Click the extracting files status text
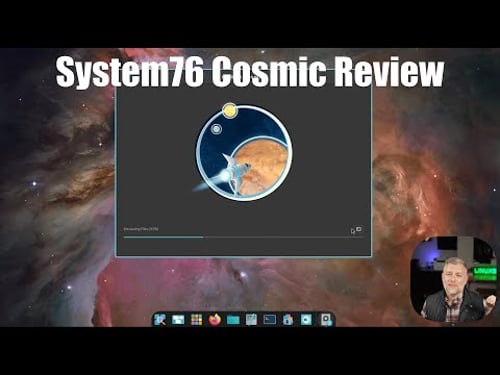 tap(141, 229)
